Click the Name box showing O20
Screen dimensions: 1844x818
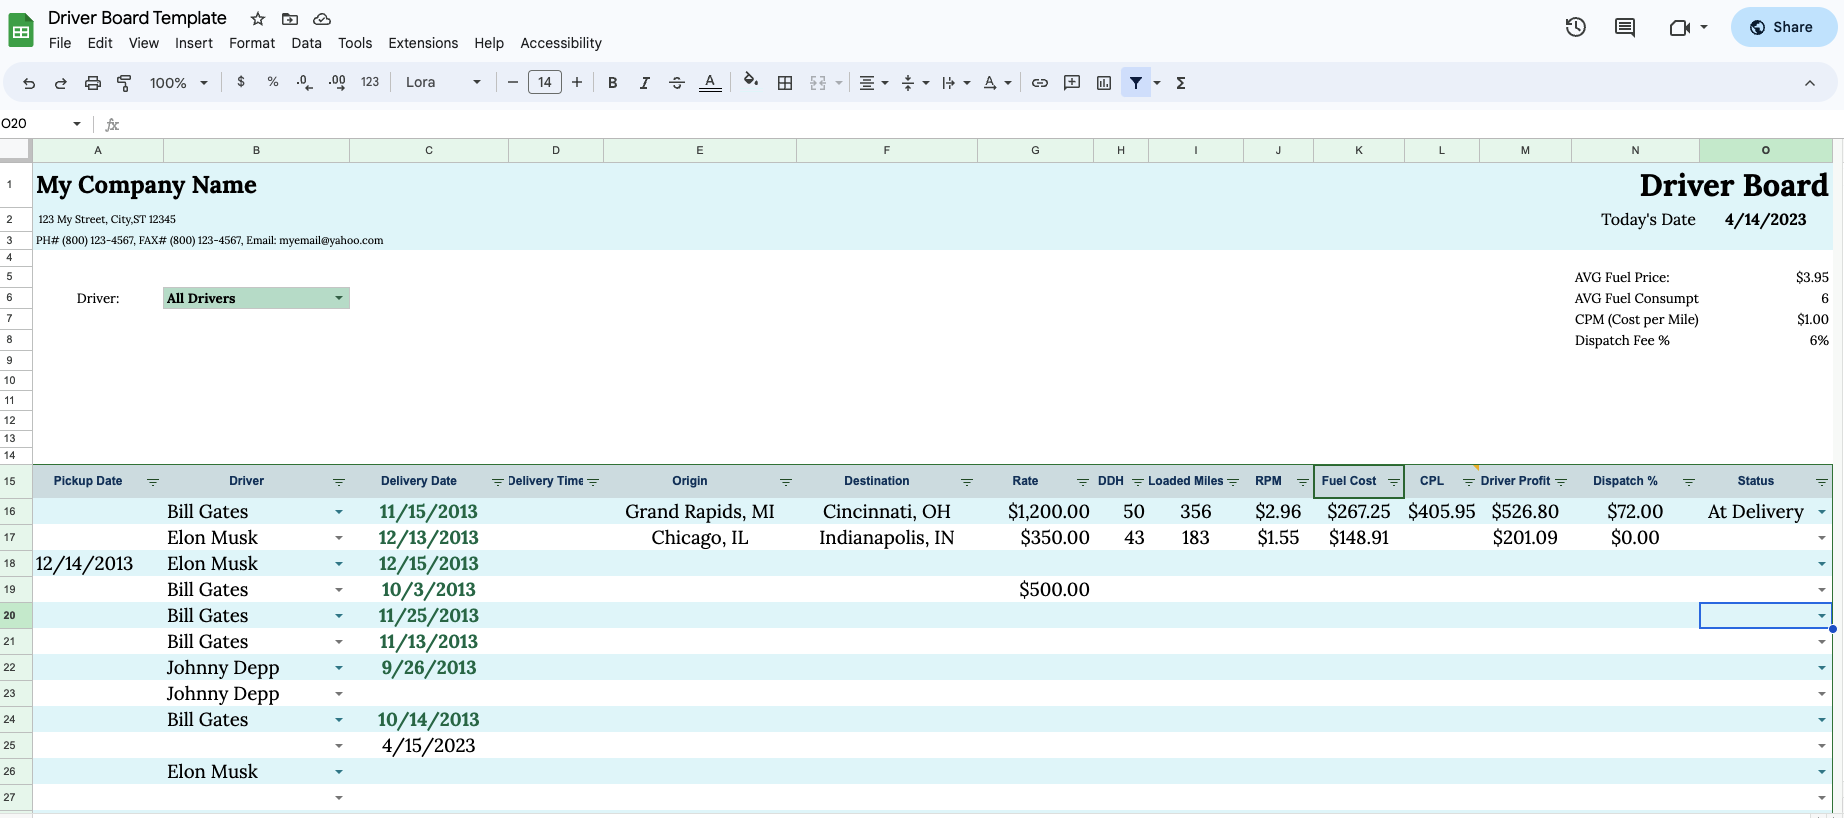coord(42,124)
